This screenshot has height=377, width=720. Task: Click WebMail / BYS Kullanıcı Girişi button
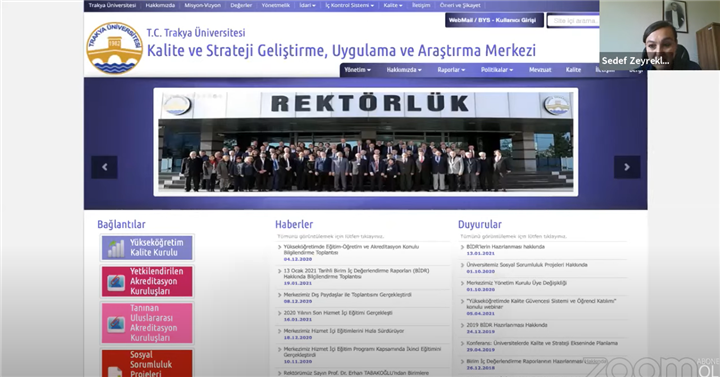494,20
